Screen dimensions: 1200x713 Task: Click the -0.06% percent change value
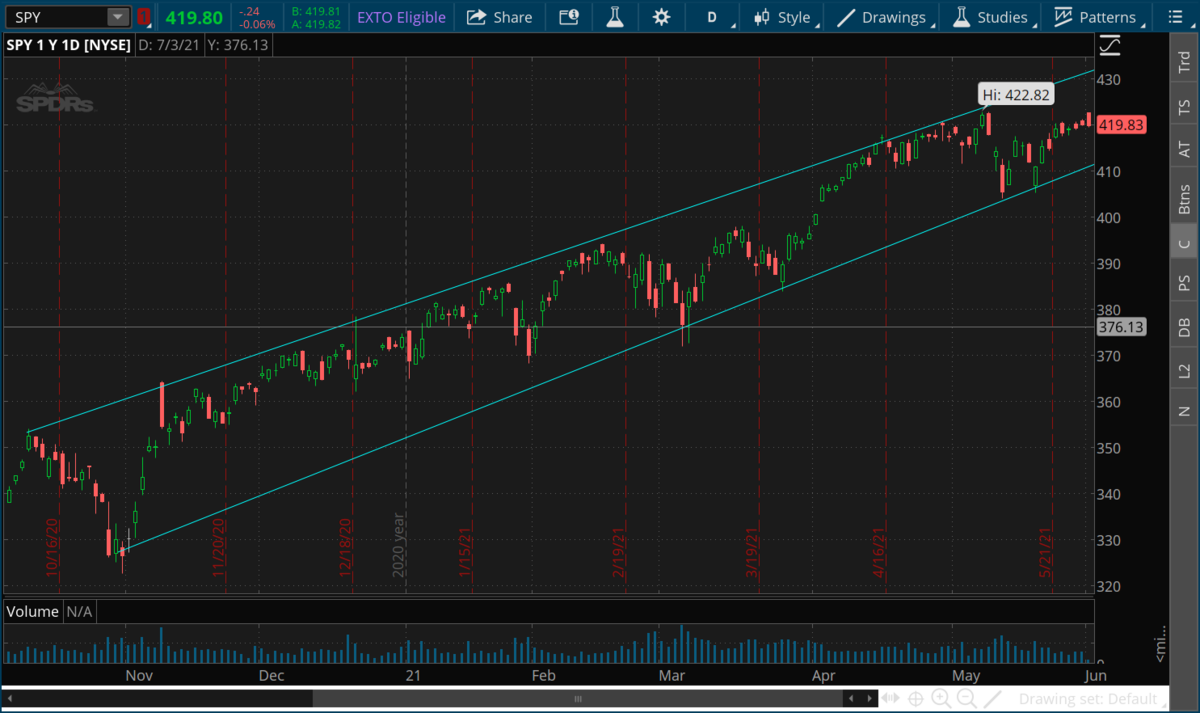[257, 24]
